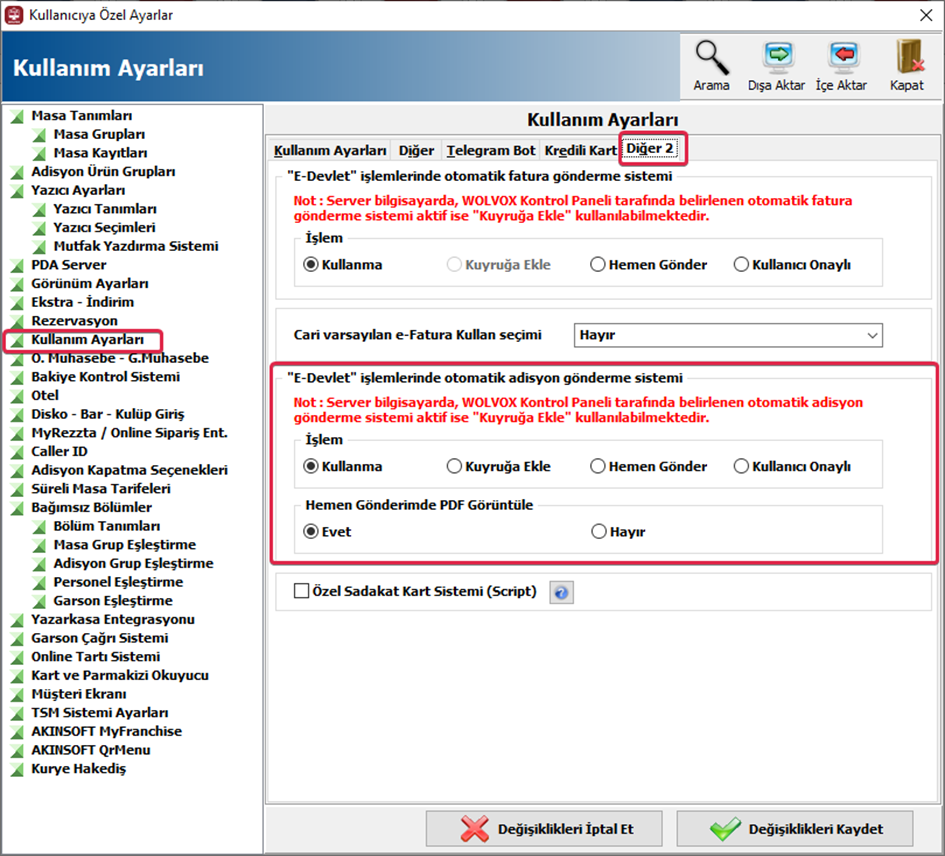Screen dimensions: 945x856
Task: Select Kullanma radio in adisyon gönderme section
Action: coord(311,467)
